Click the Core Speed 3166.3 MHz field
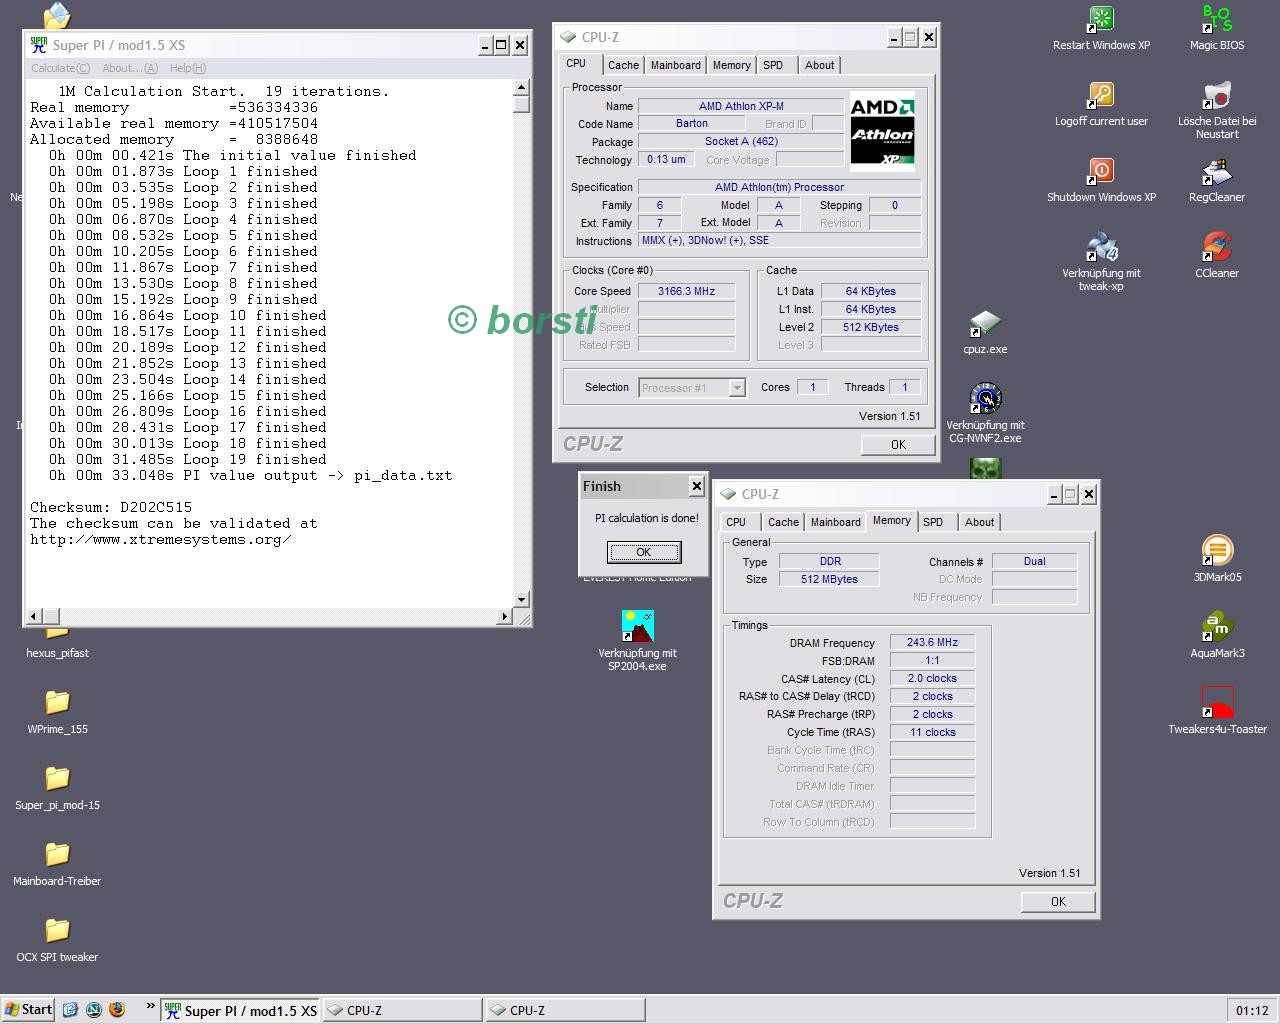 coord(686,291)
